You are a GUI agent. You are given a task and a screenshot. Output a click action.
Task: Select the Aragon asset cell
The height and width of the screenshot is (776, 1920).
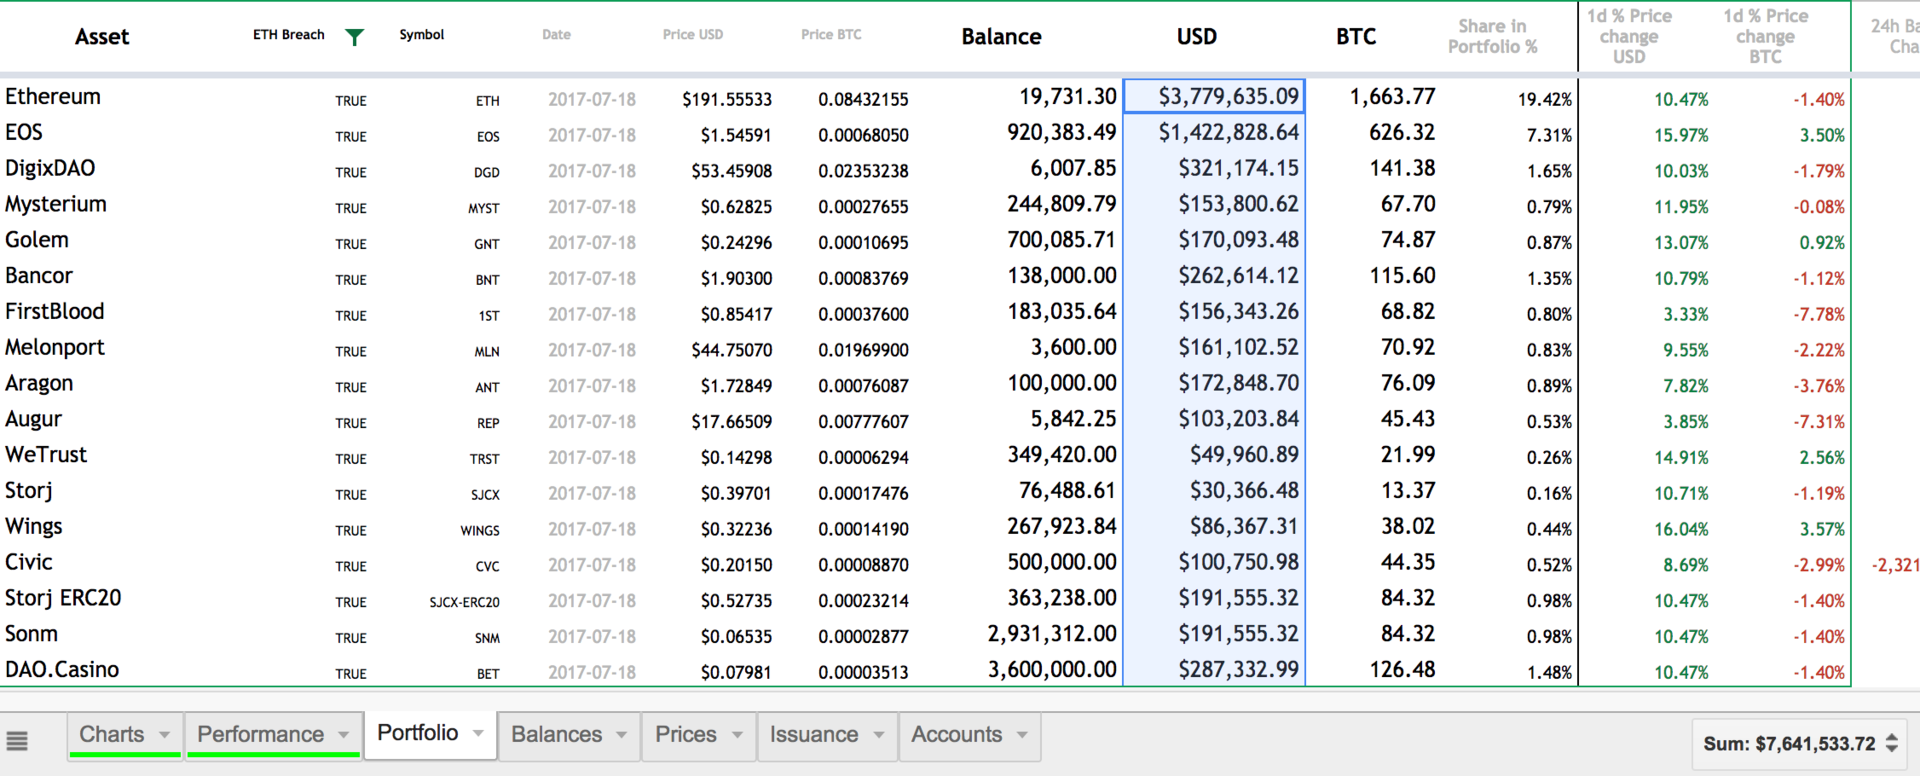coord(39,384)
